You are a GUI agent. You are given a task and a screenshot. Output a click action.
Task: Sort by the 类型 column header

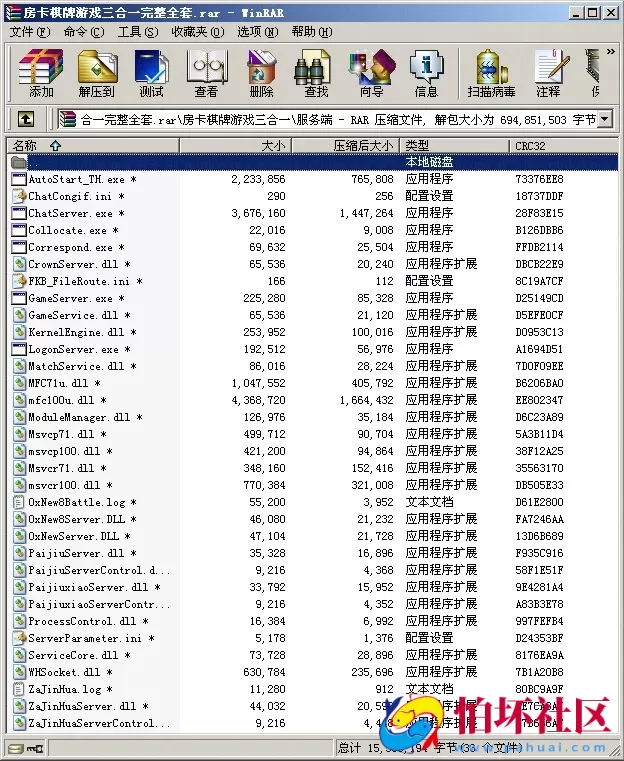(455, 146)
